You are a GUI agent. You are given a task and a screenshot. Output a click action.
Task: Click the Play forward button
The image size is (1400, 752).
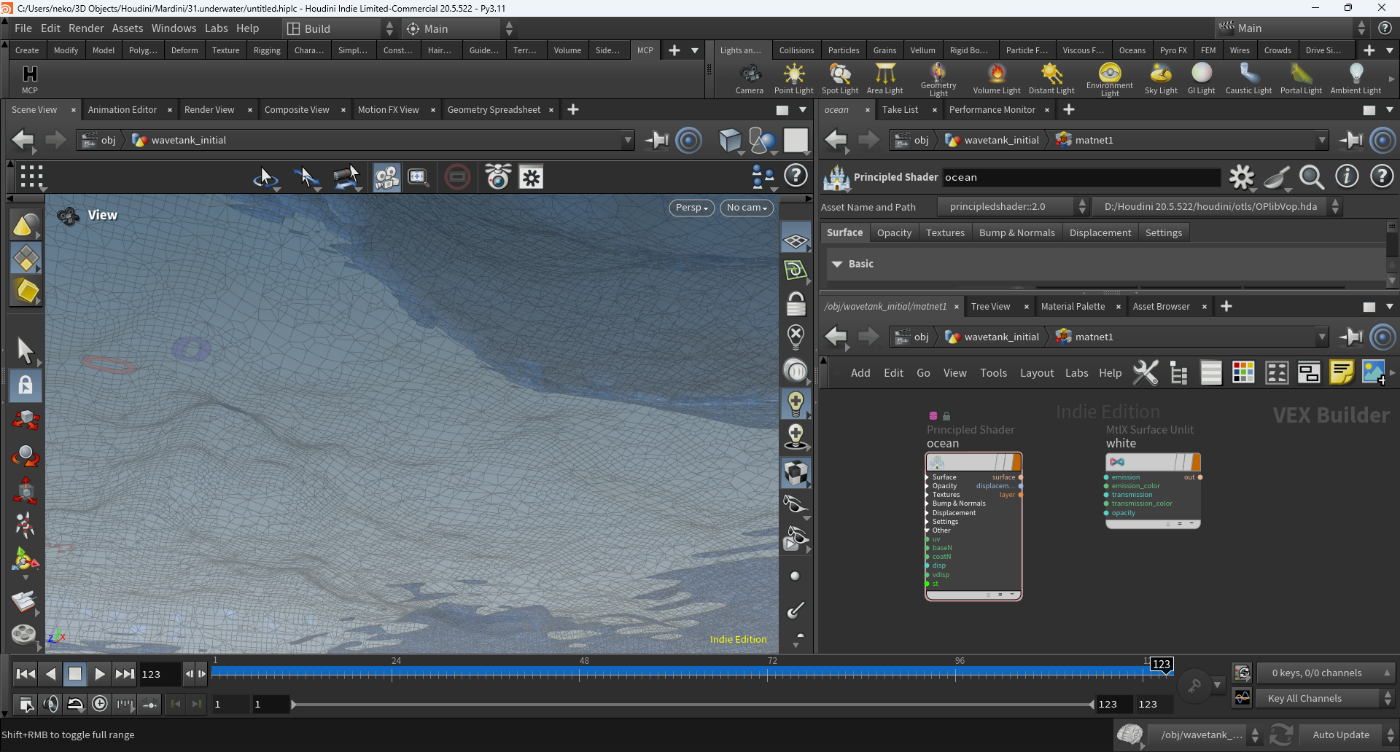(x=100, y=674)
